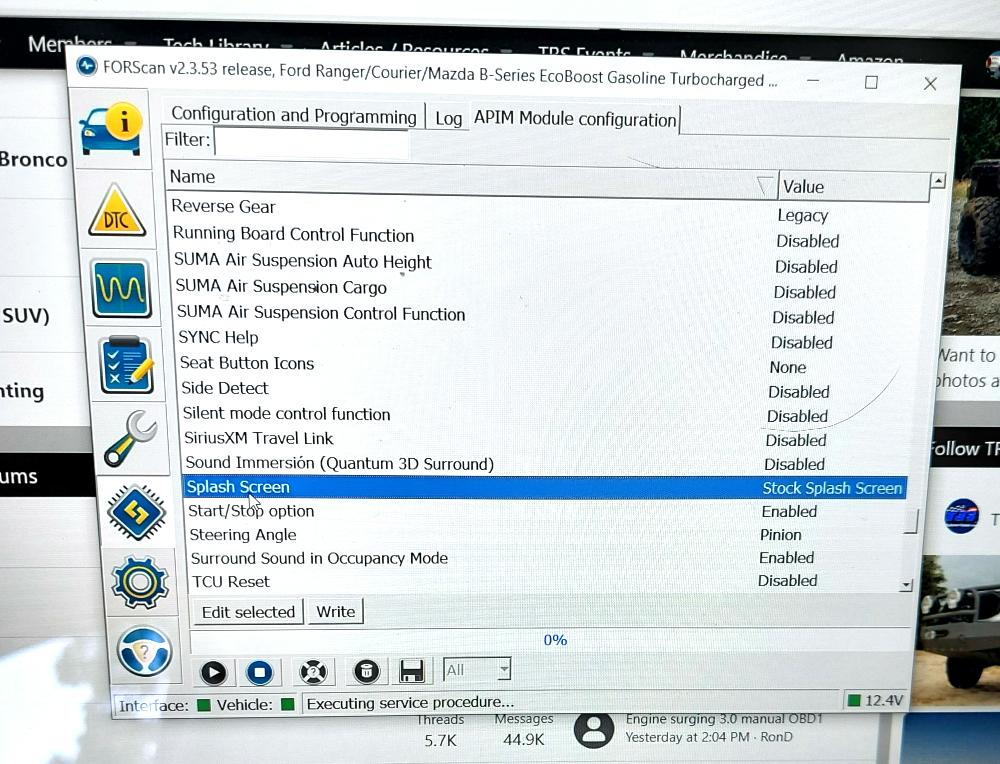This screenshot has width=1000, height=764.
Task: Click the scrollbar down arrow of the list
Action: [906, 585]
